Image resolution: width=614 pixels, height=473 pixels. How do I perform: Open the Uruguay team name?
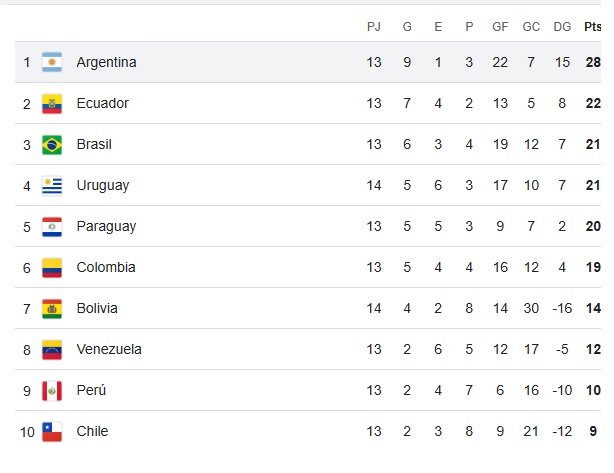102,185
